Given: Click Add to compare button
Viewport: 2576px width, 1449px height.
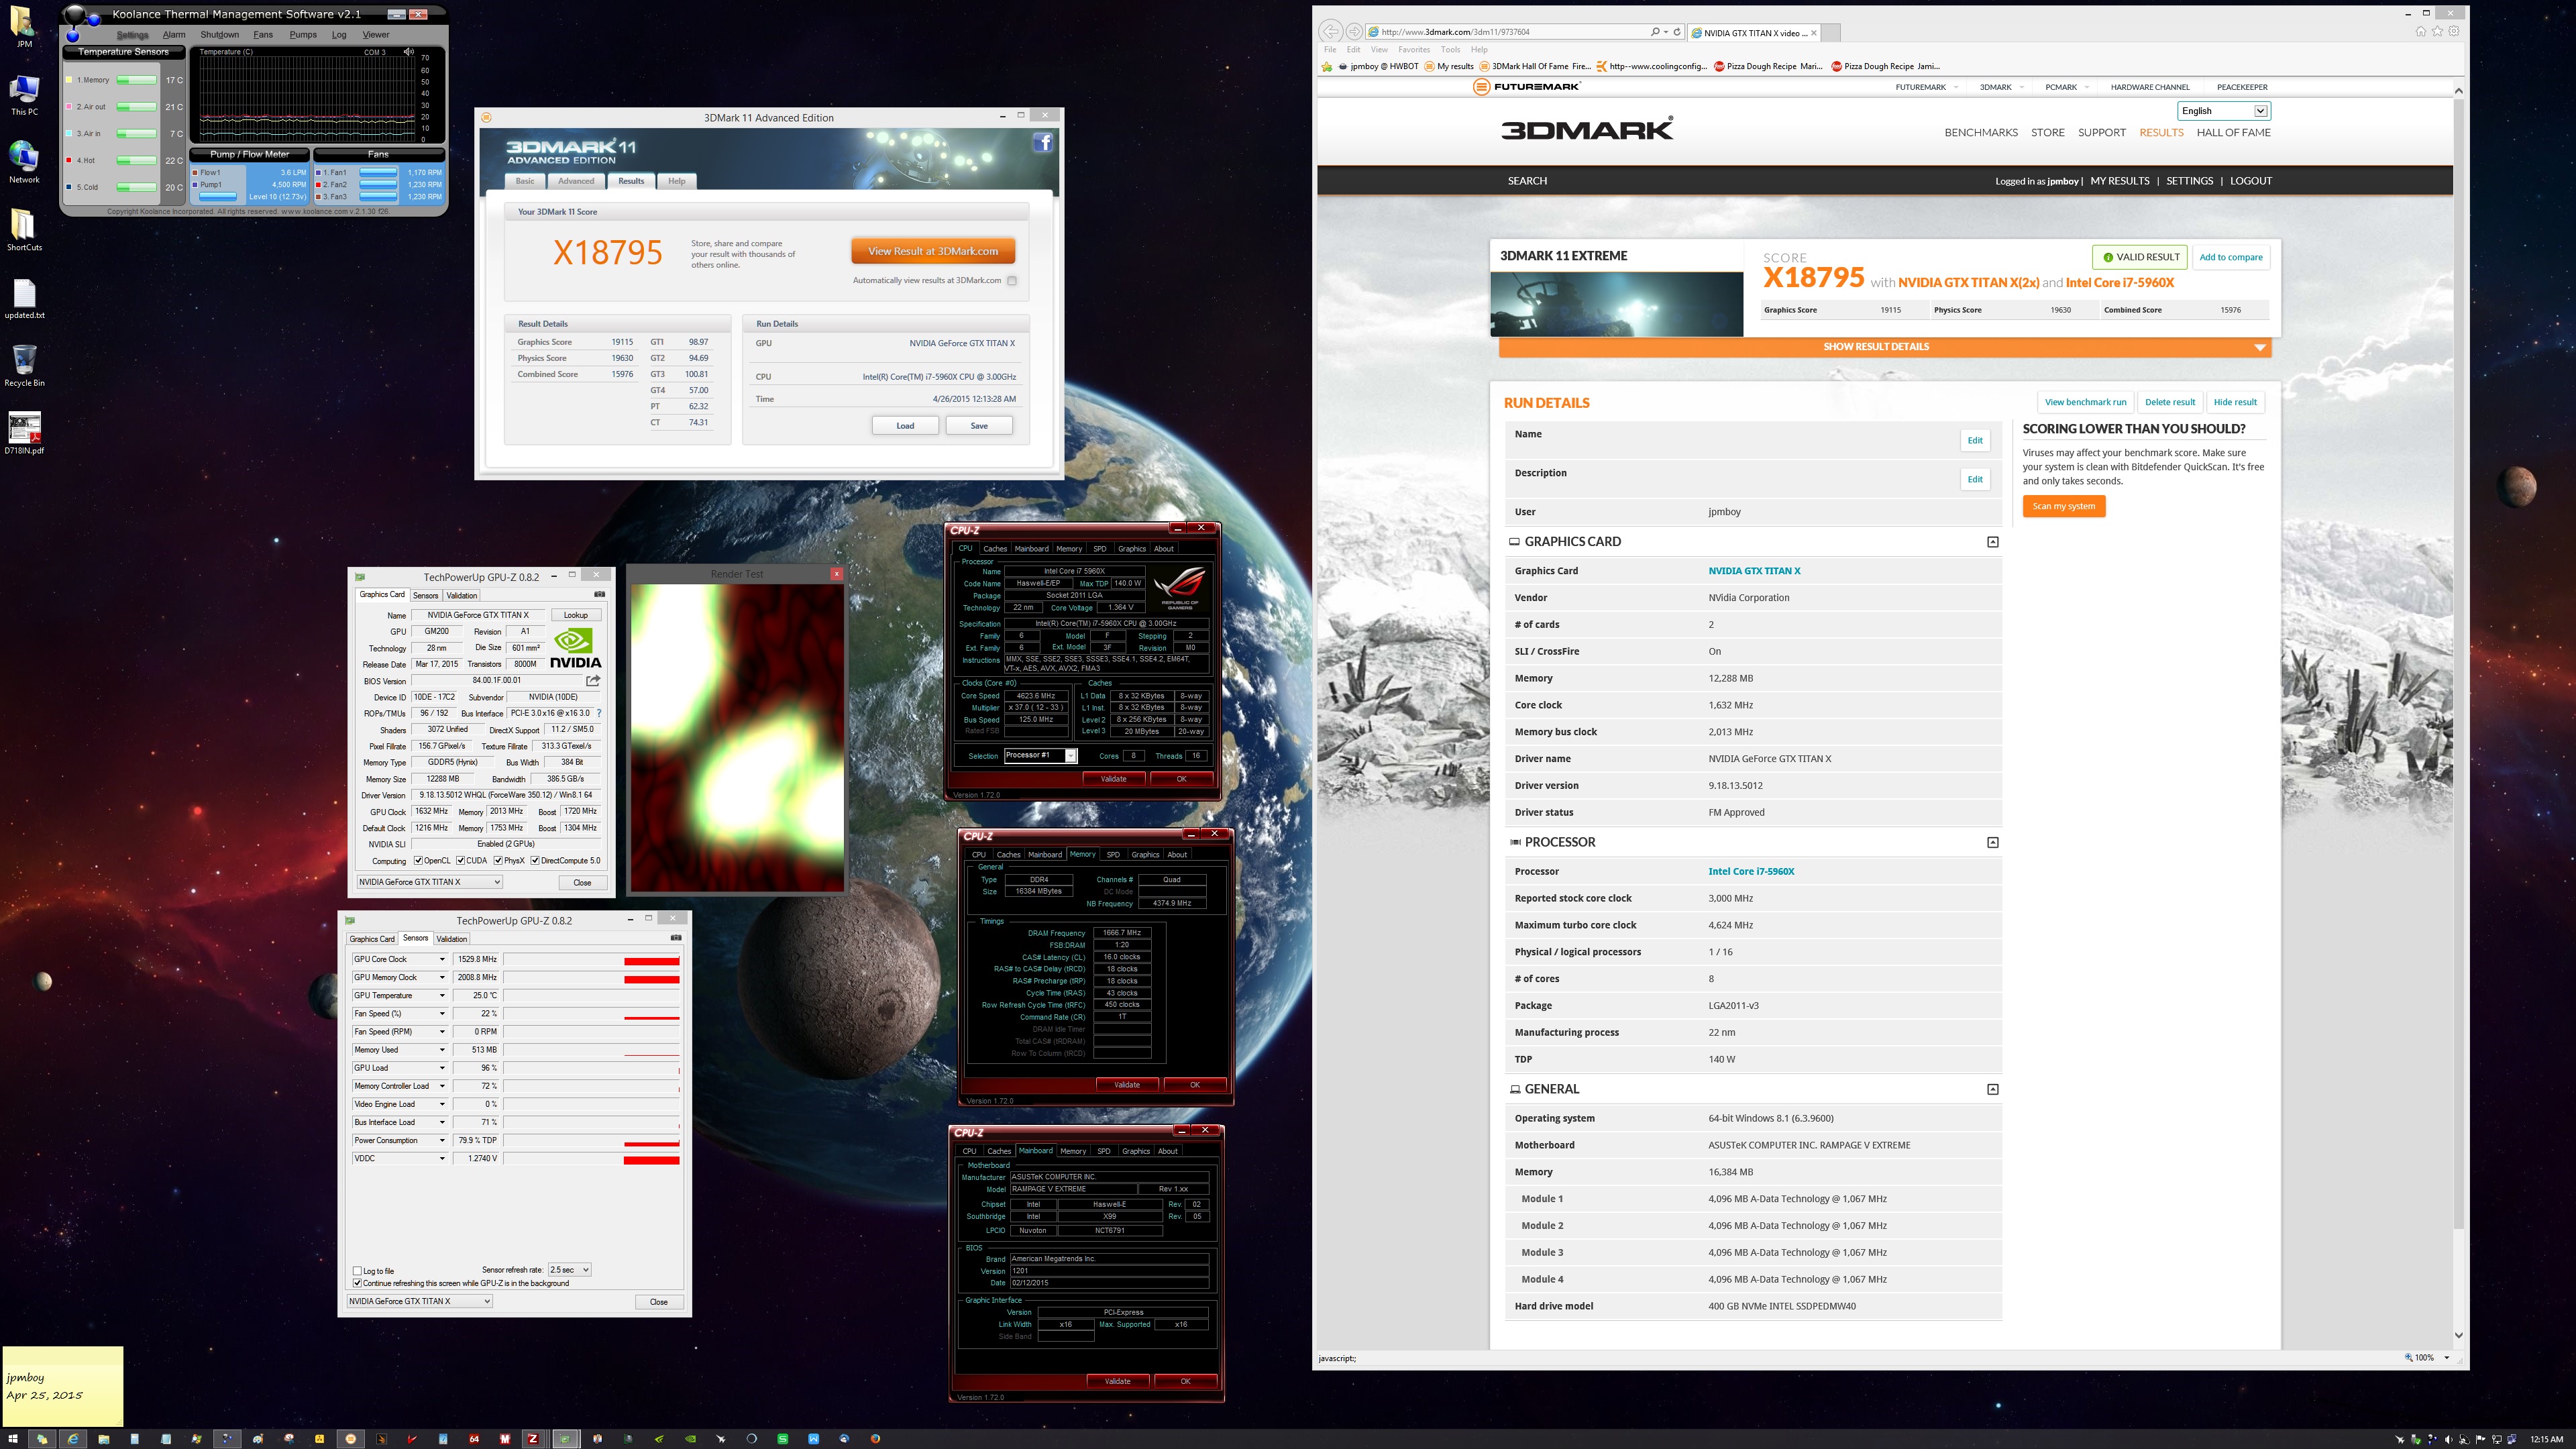Looking at the screenshot, I should click(2230, 257).
